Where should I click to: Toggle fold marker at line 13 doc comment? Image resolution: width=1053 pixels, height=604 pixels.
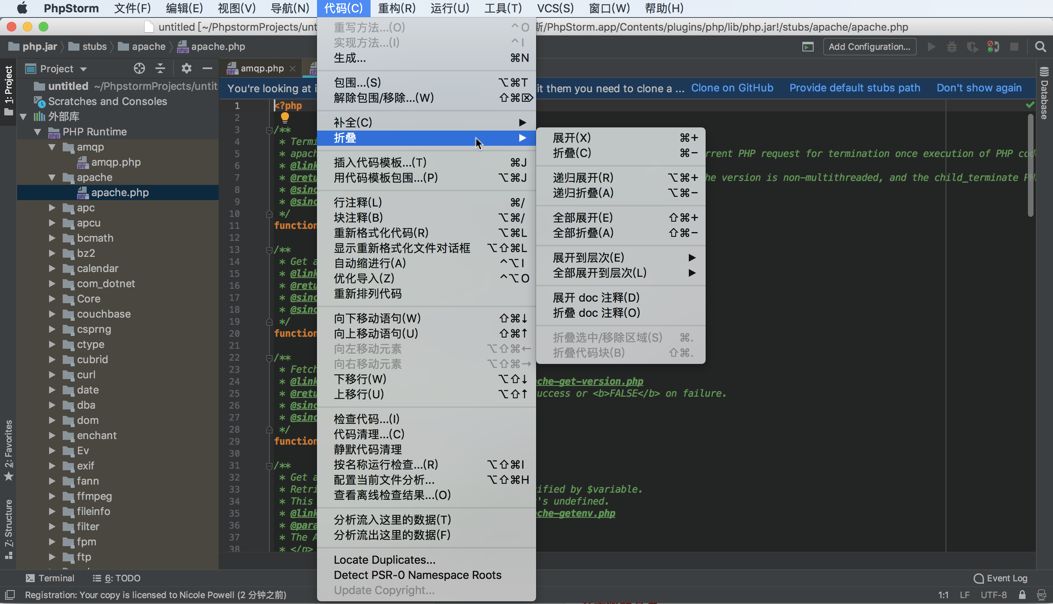(x=269, y=249)
